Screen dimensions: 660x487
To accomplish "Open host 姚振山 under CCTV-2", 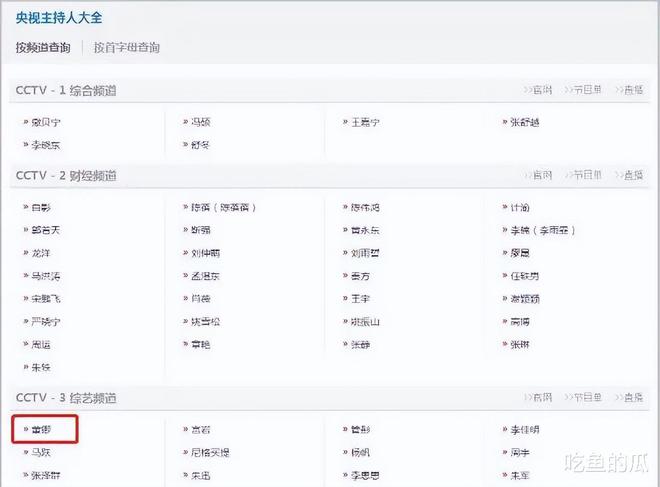I will [365, 322].
